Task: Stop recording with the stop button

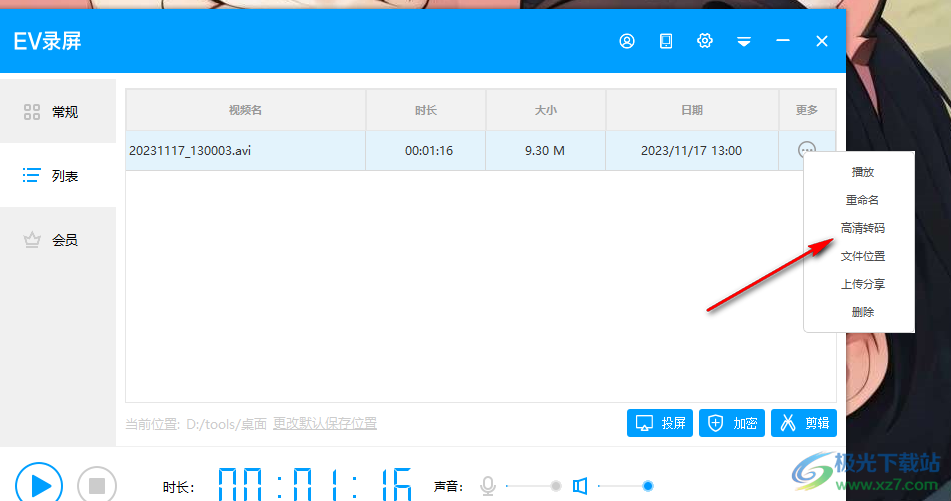Action: tap(97, 485)
